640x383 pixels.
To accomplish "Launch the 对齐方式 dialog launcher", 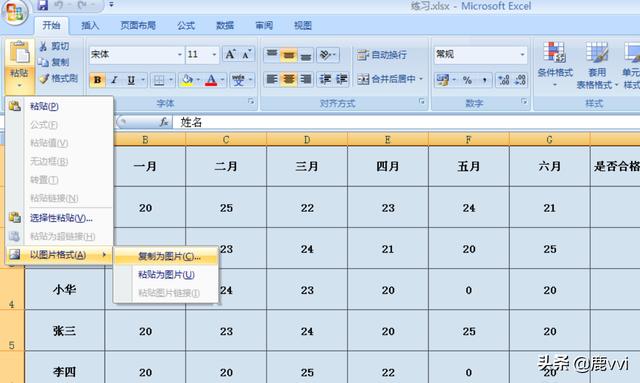I will (422, 101).
